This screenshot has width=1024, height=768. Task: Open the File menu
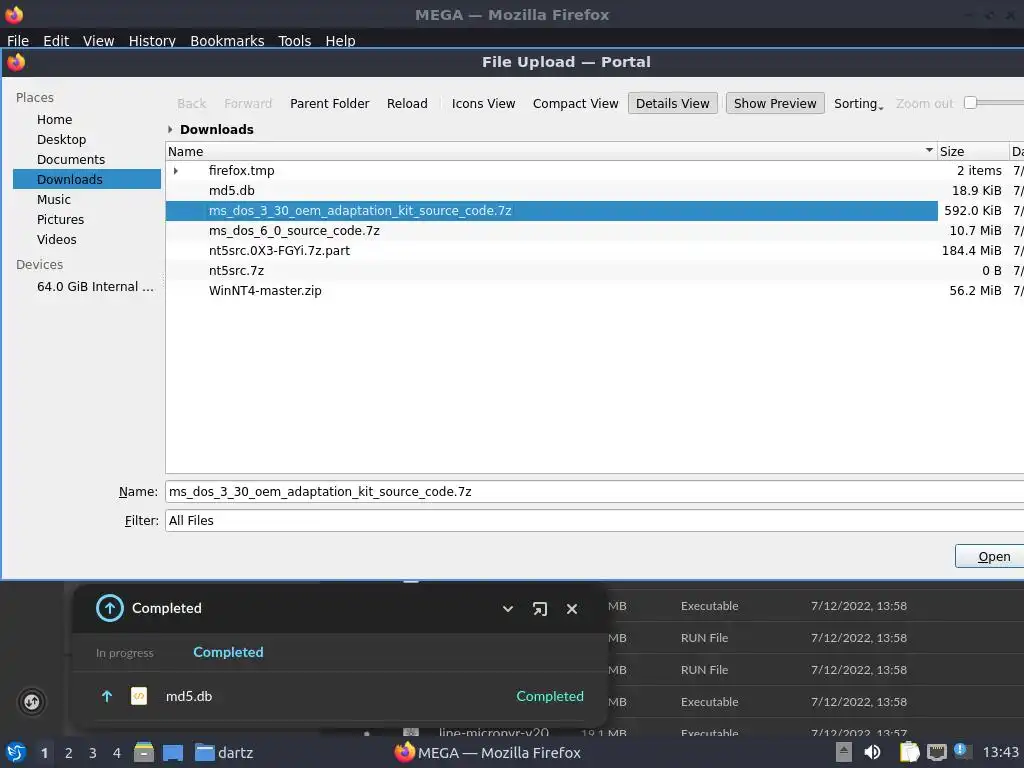(18, 40)
